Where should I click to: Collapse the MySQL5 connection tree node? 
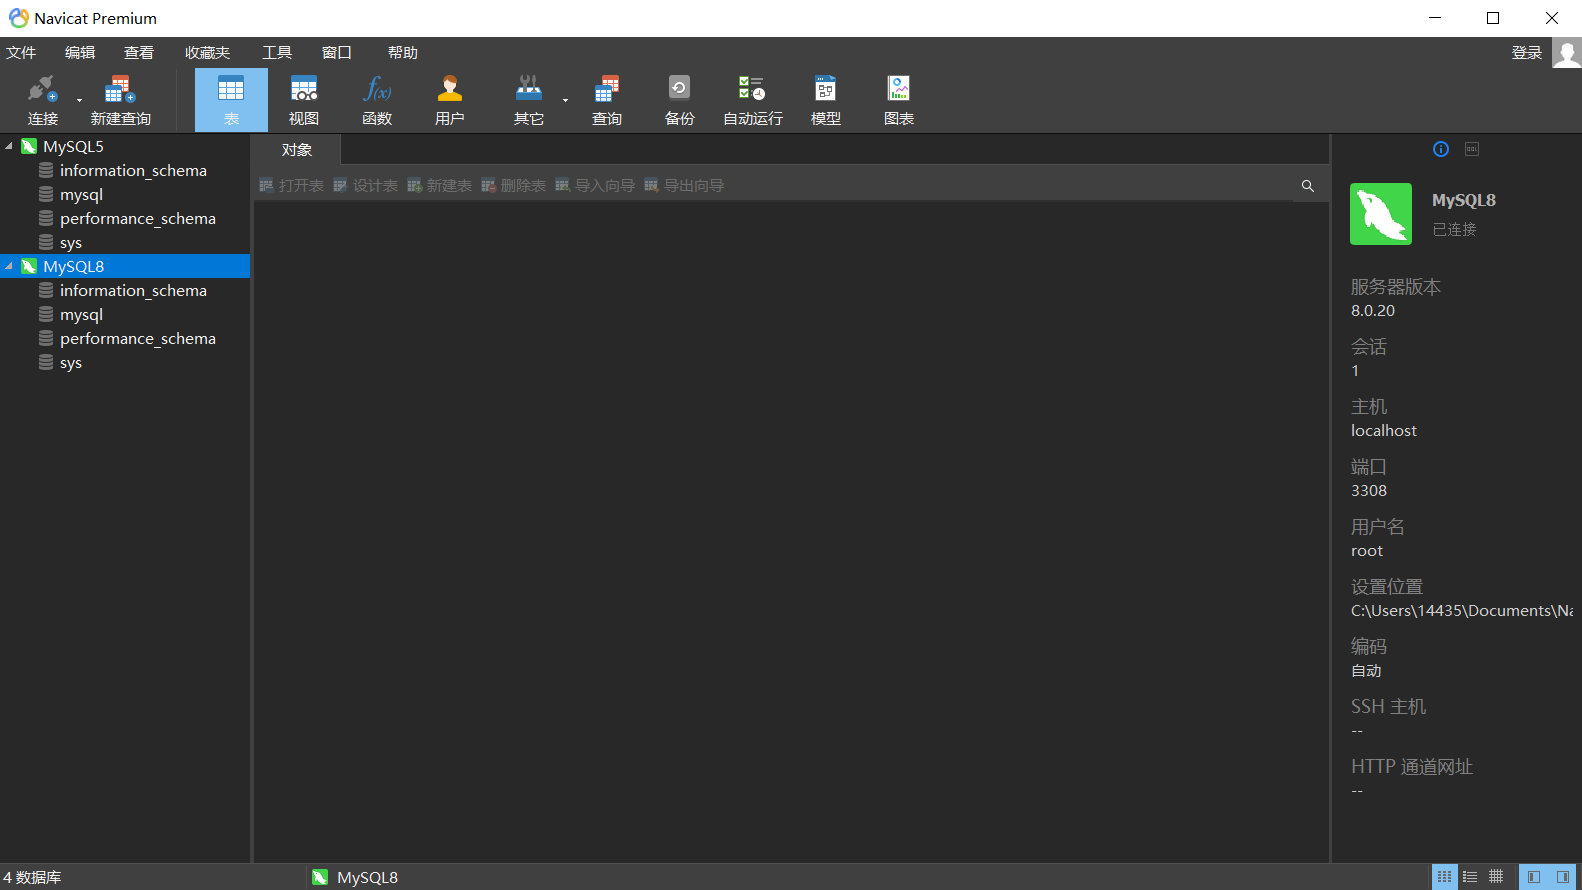(9, 146)
